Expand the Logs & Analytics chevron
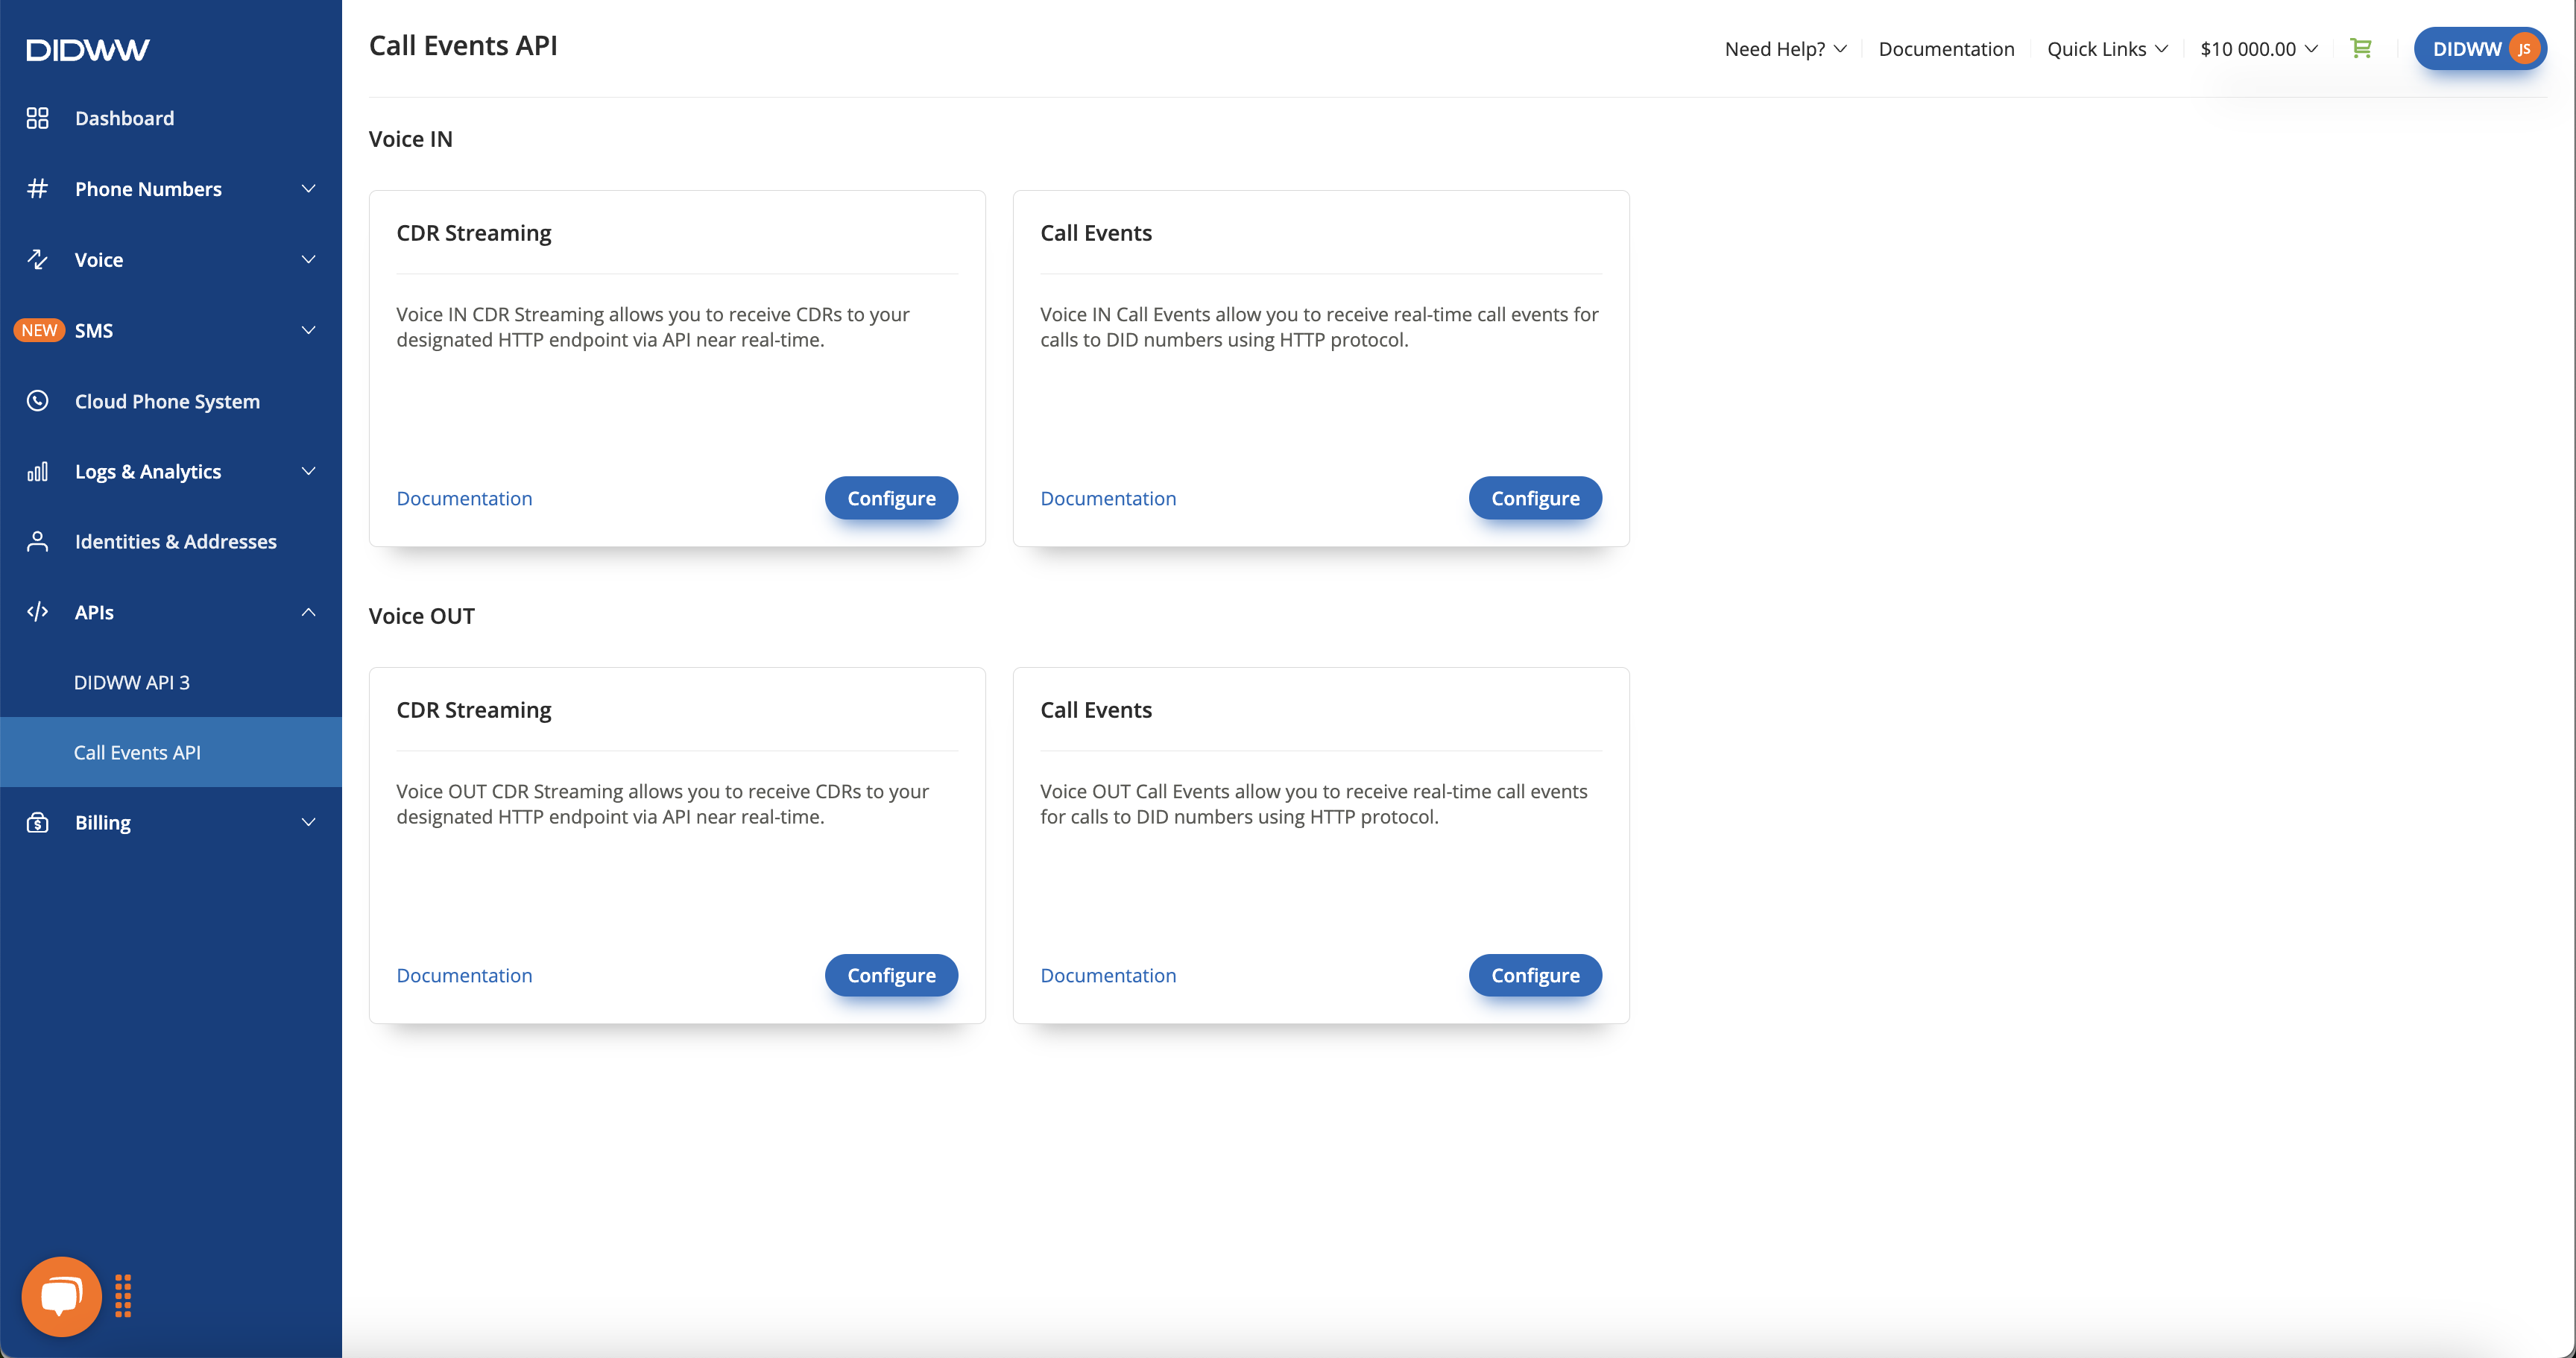The height and width of the screenshot is (1358, 2576). coord(309,471)
